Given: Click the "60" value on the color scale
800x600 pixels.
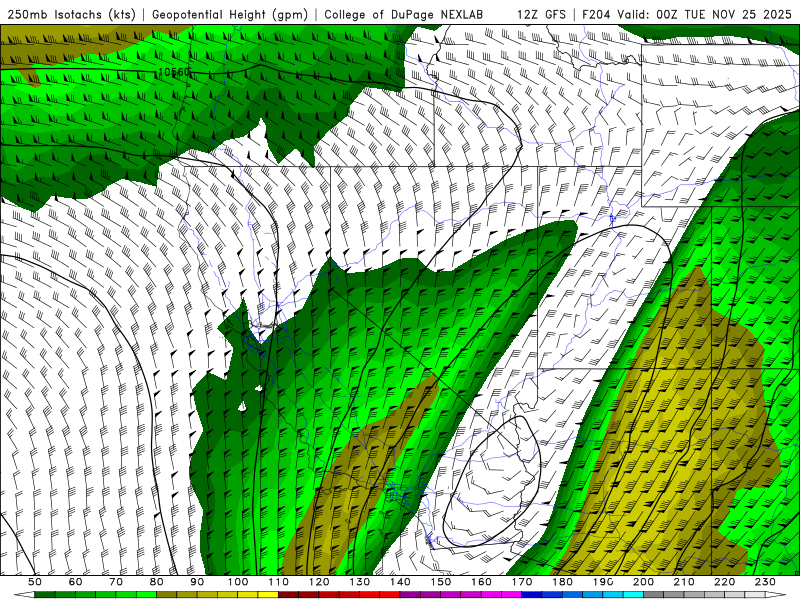Looking at the screenshot, I should (x=76, y=582).
